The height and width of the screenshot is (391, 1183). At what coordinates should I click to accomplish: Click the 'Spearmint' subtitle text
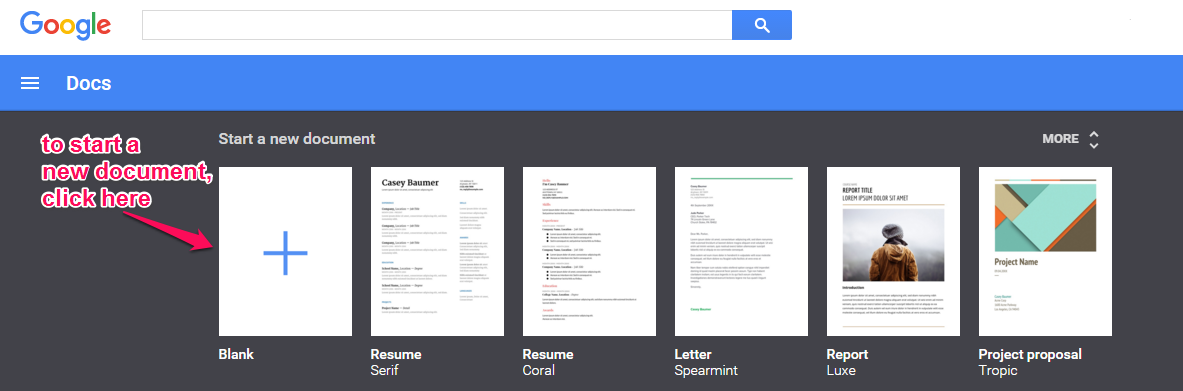706,371
